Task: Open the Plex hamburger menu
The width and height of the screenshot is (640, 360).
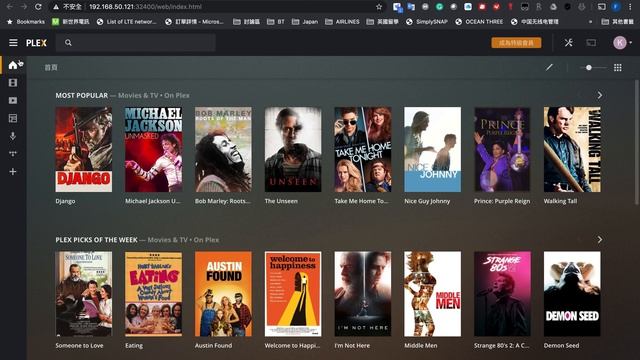Action: coord(13,42)
